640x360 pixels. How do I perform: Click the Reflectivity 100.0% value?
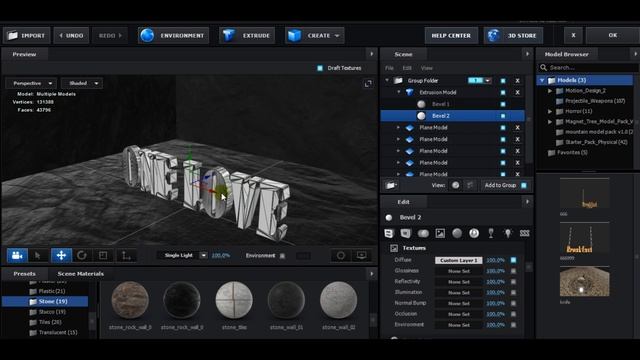495,282
